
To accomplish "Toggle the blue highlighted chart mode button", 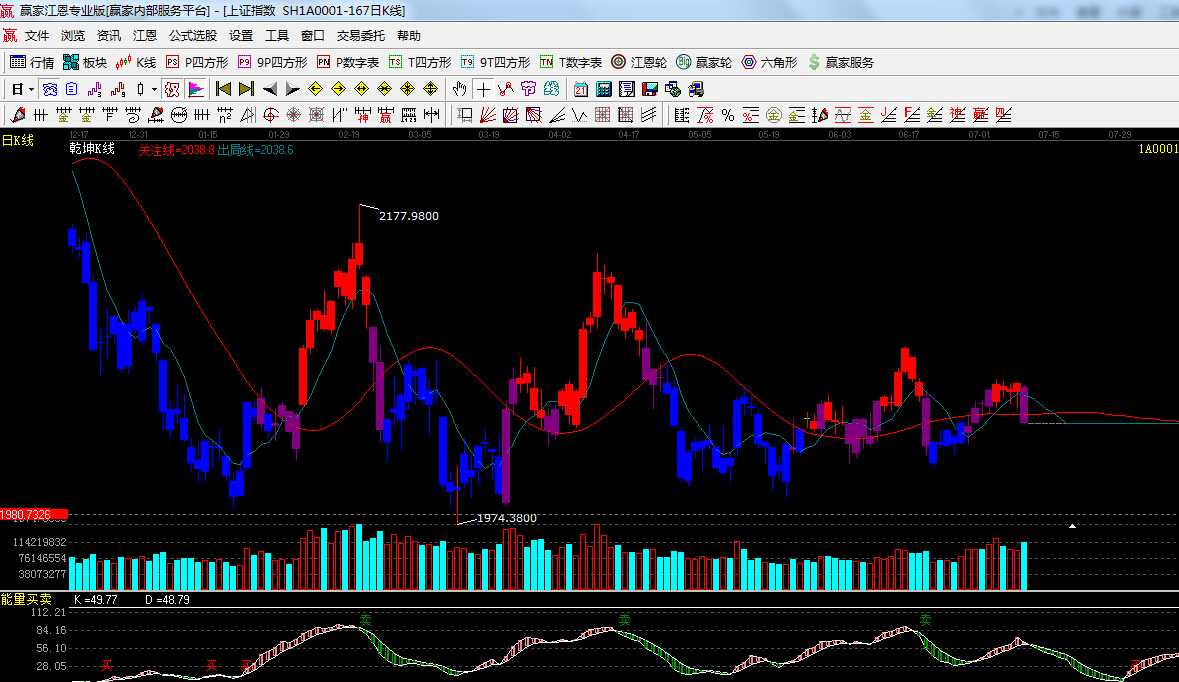I will 49,89.
